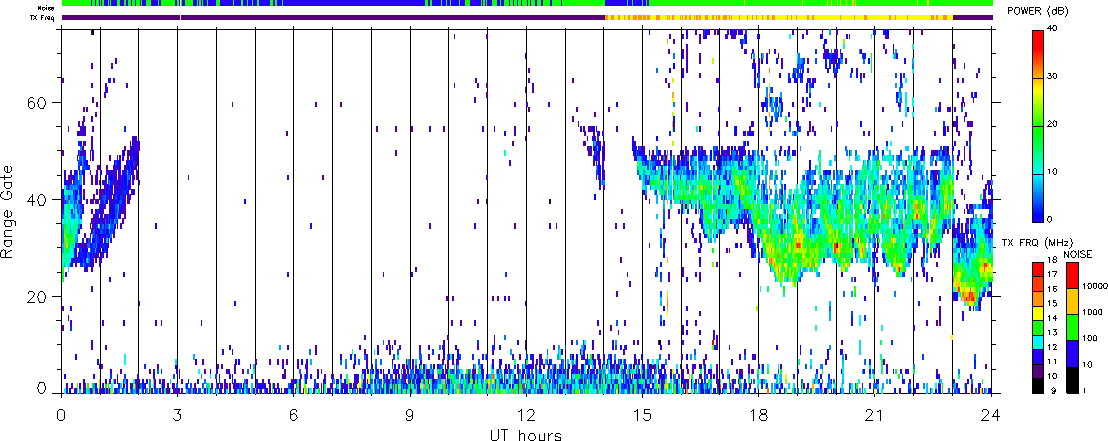Click the 'TX FRQ (MHz)' legend title
This screenshot has width=1108, height=441.
[x=1035, y=242]
